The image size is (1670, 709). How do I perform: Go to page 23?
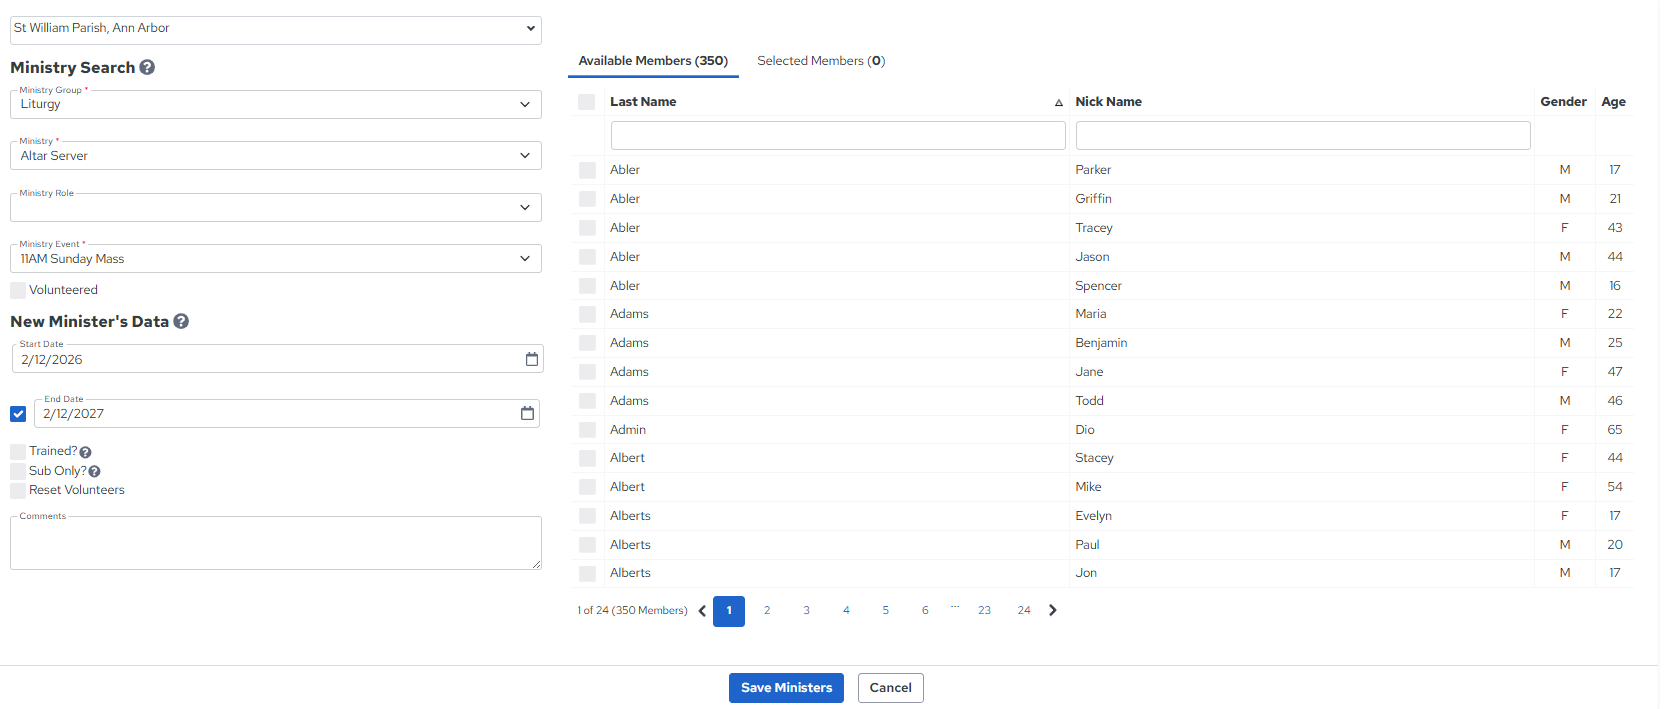tap(984, 610)
